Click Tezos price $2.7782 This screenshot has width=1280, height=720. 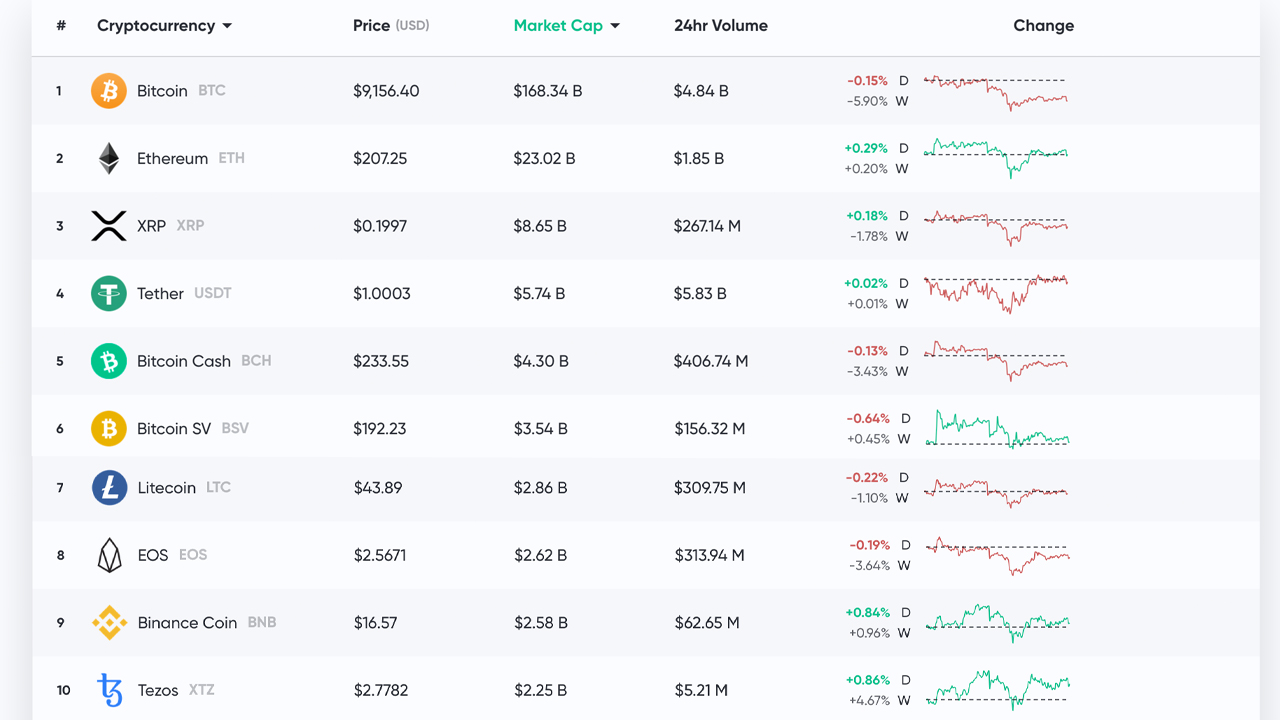pyautogui.click(x=381, y=690)
